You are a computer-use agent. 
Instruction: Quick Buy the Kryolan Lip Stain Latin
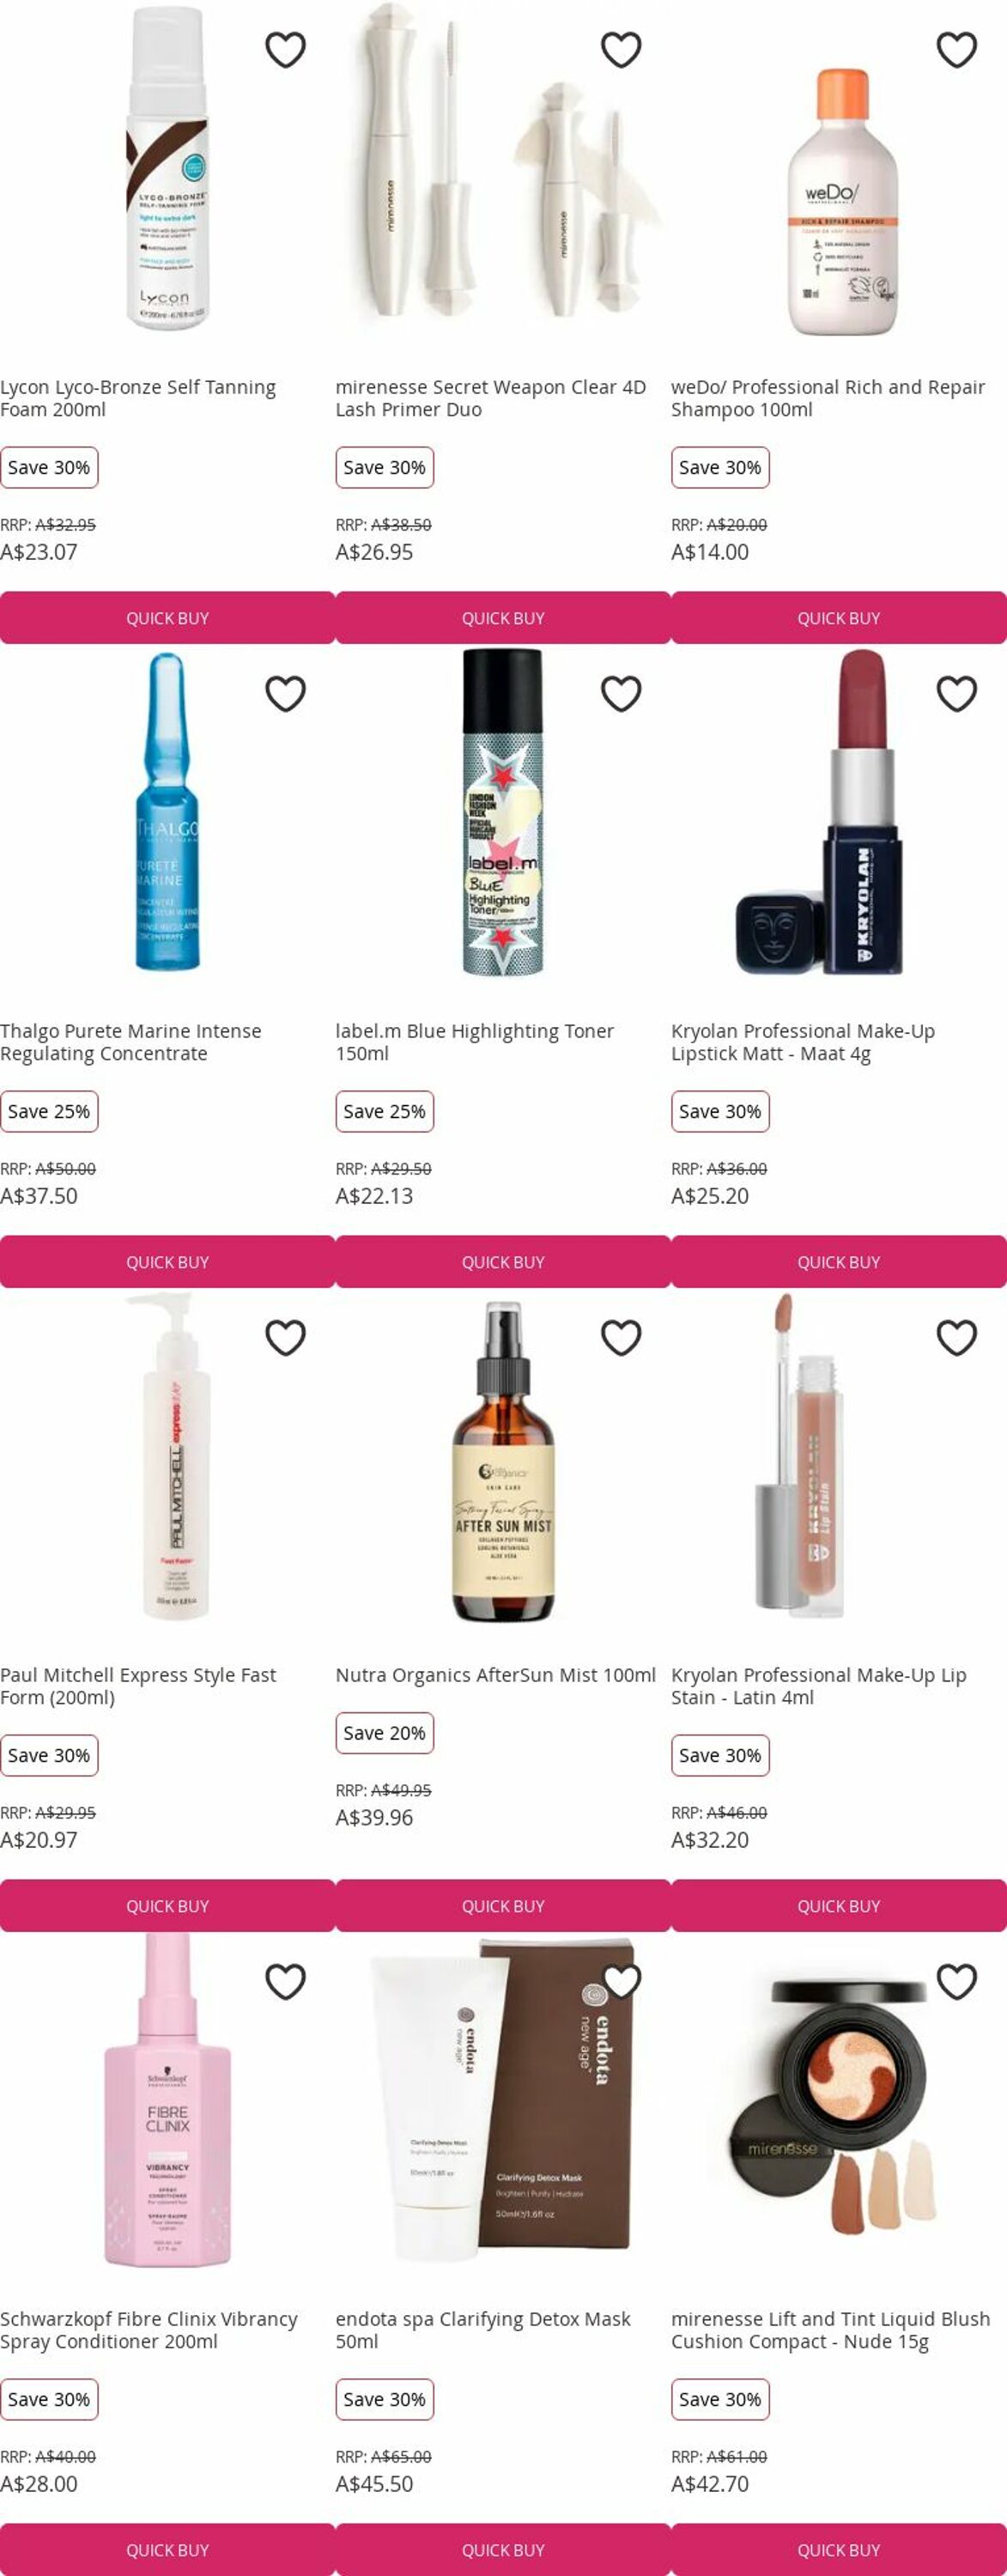(839, 1906)
